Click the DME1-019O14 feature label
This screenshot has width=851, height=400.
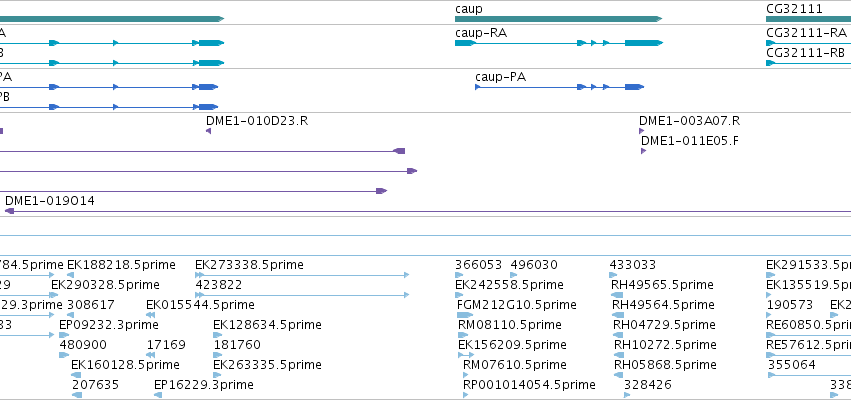50,201
